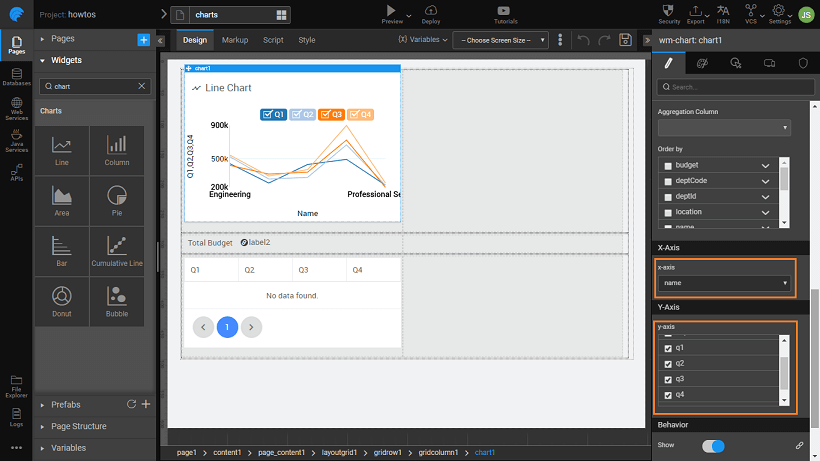
Task: Toggle the Show behavior switch
Action: (713, 445)
